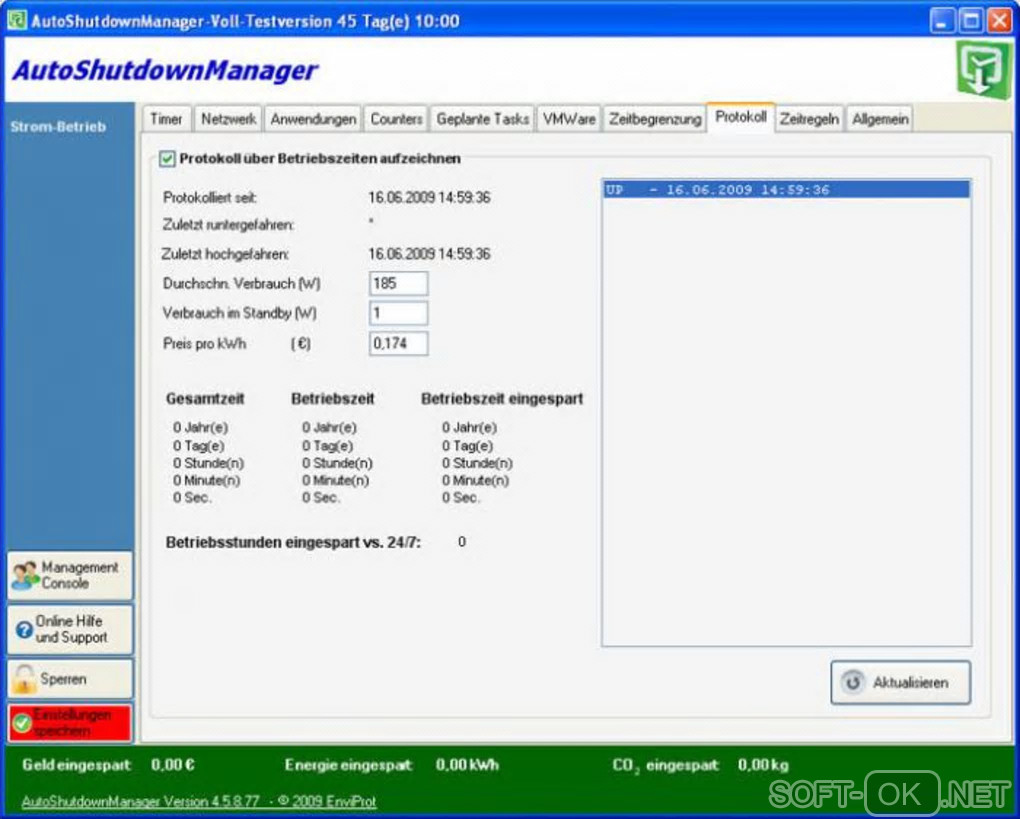Click the Einstellungen speichern button text
The height and width of the screenshot is (819, 1020).
72,723
